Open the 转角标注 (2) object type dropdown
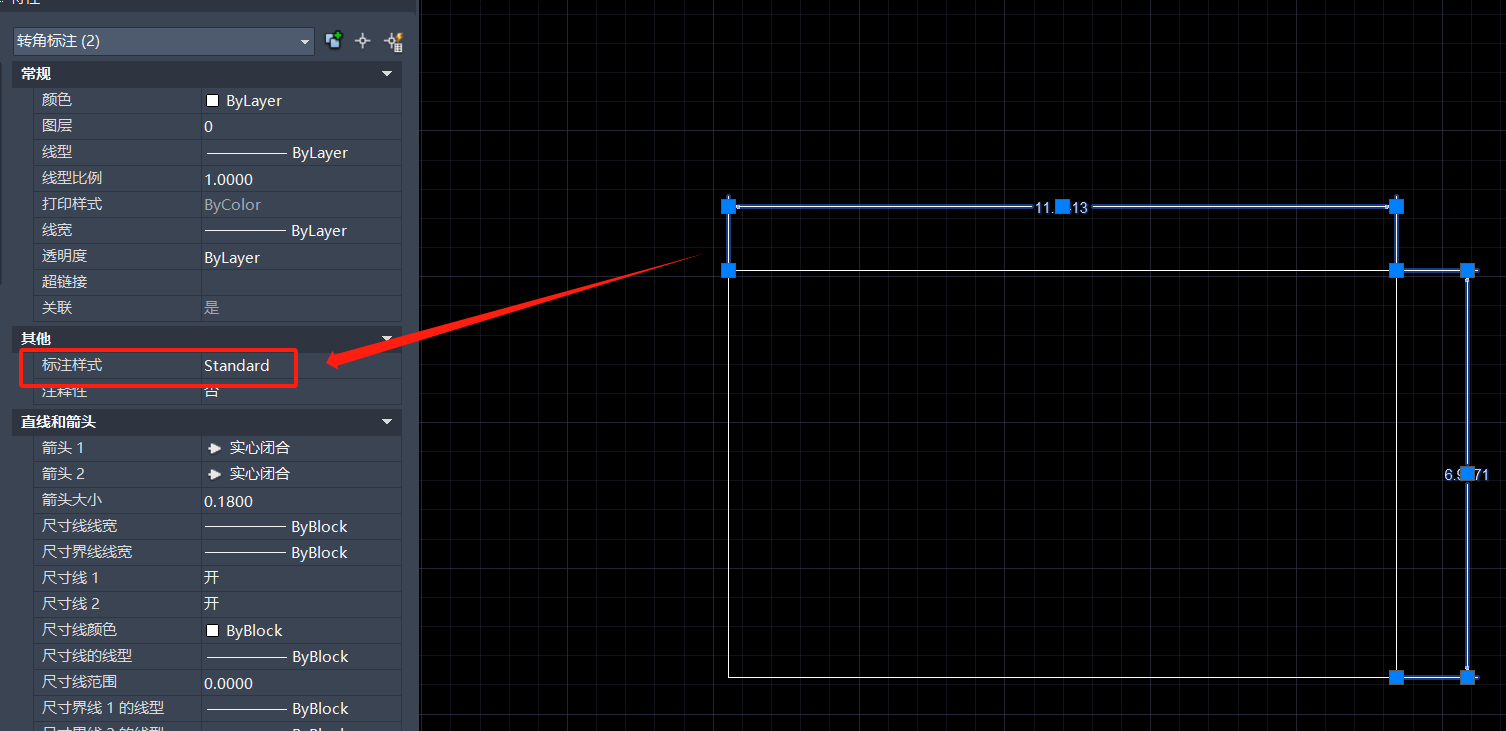This screenshot has height=731, width=1506. coord(306,41)
